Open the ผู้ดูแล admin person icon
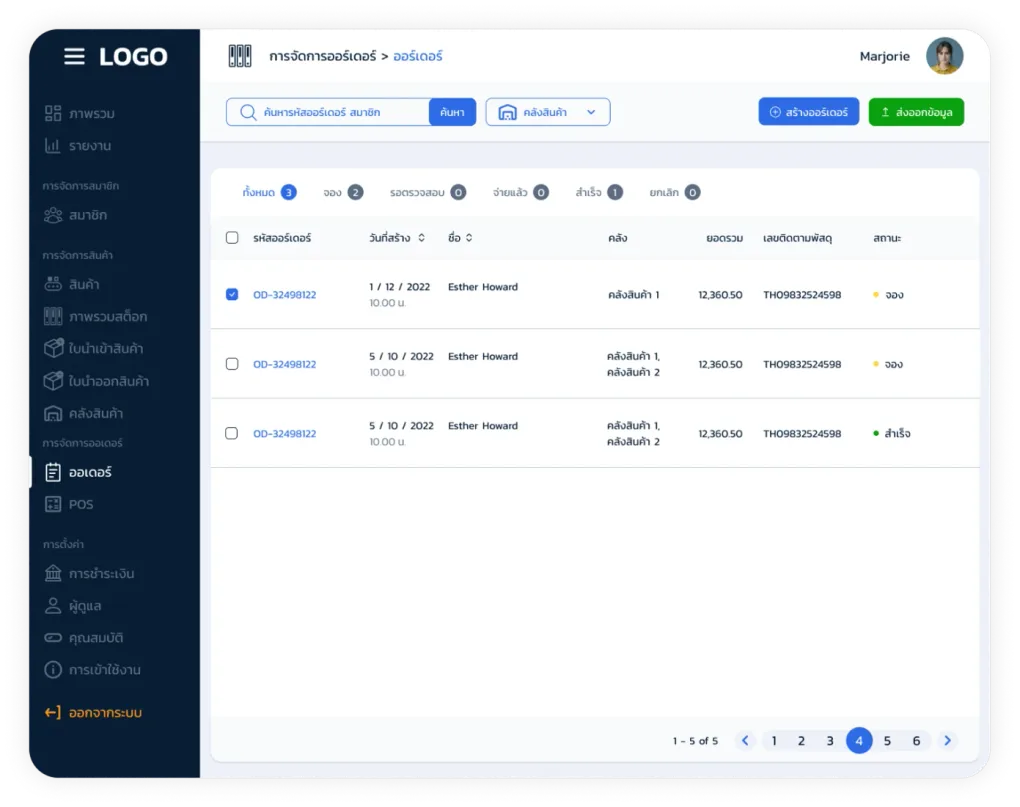The image size is (1020, 807). pos(53,605)
